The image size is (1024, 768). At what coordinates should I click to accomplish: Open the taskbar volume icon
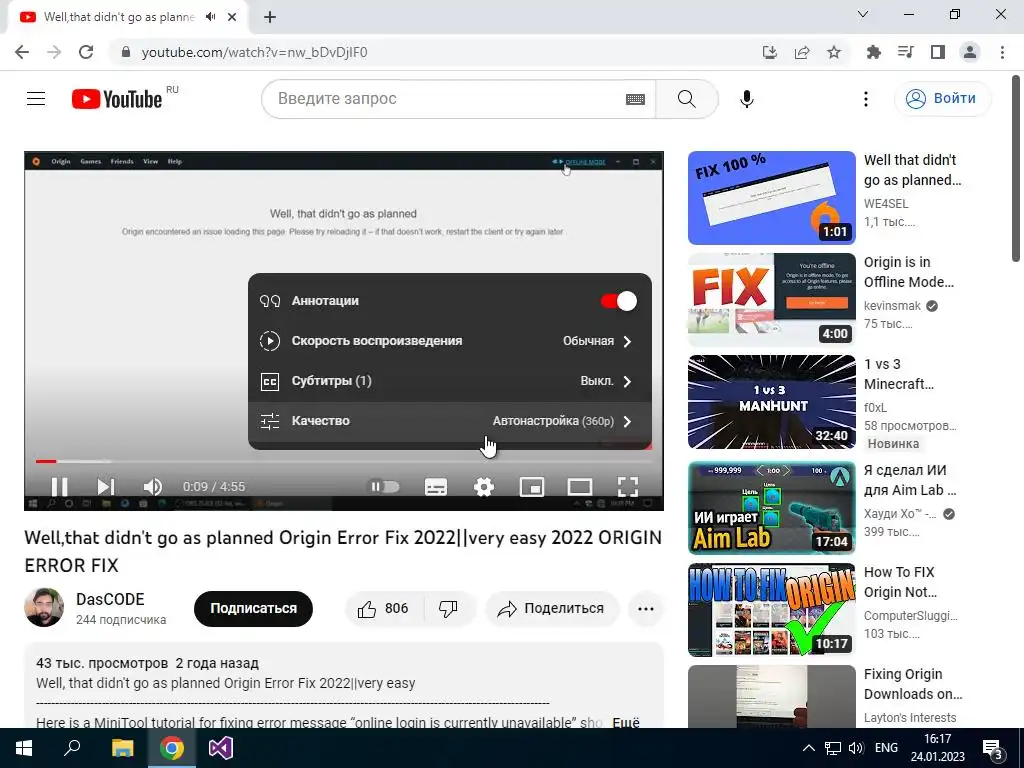click(x=856, y=748)
